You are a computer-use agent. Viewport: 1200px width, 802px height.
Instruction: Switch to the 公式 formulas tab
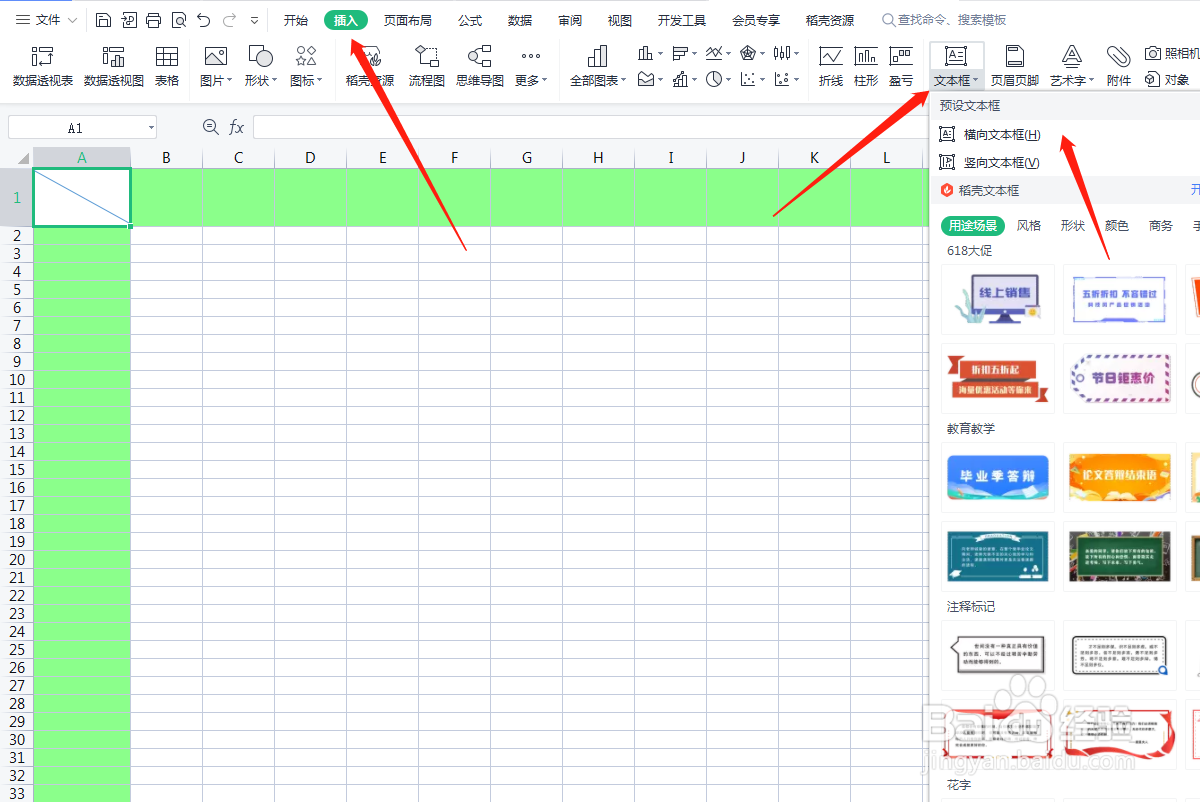(470, 20)
